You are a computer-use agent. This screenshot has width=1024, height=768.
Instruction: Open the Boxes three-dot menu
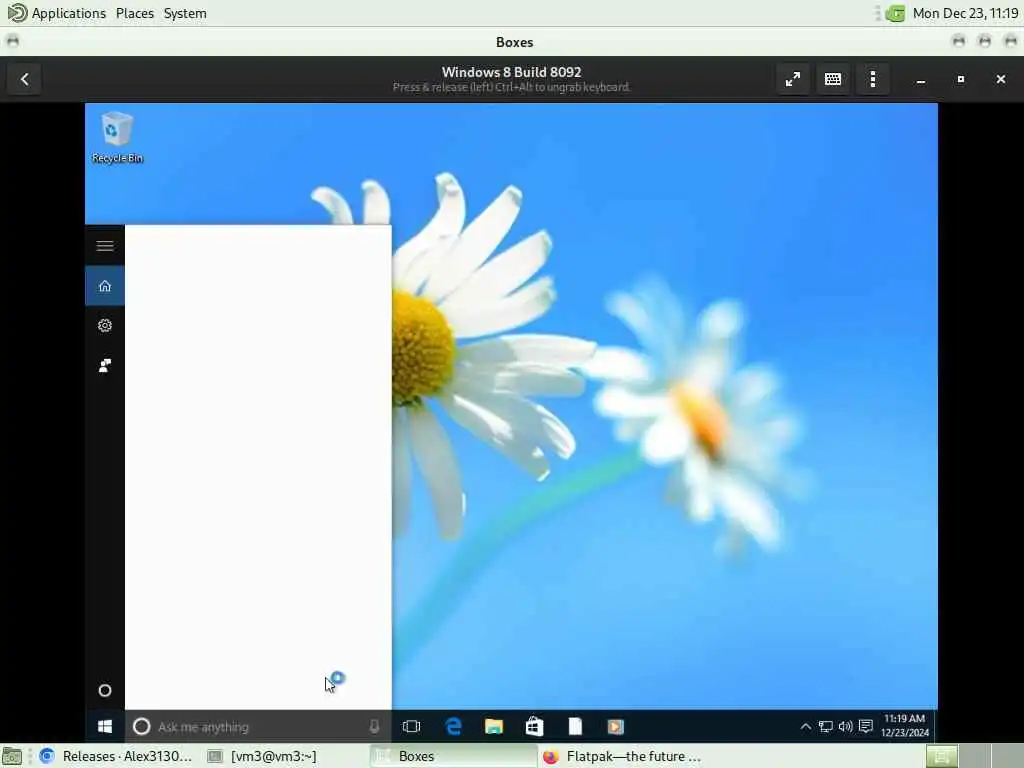click(873, 79)
